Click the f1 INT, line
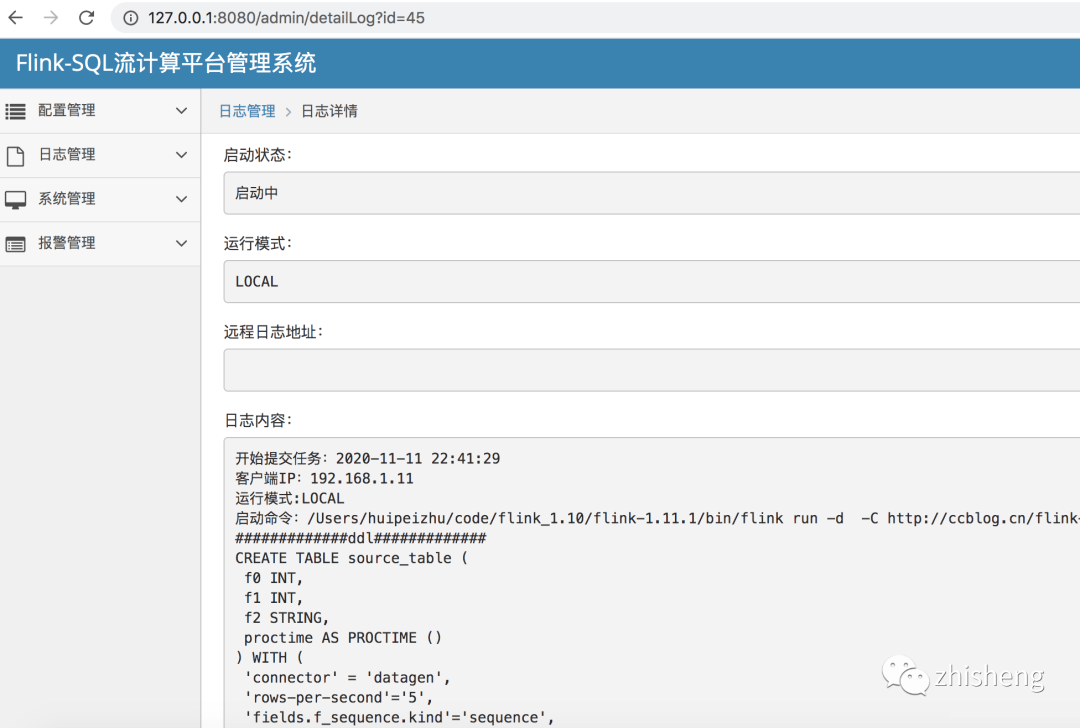Screen dimensions: 1080x728 (273, 598)
